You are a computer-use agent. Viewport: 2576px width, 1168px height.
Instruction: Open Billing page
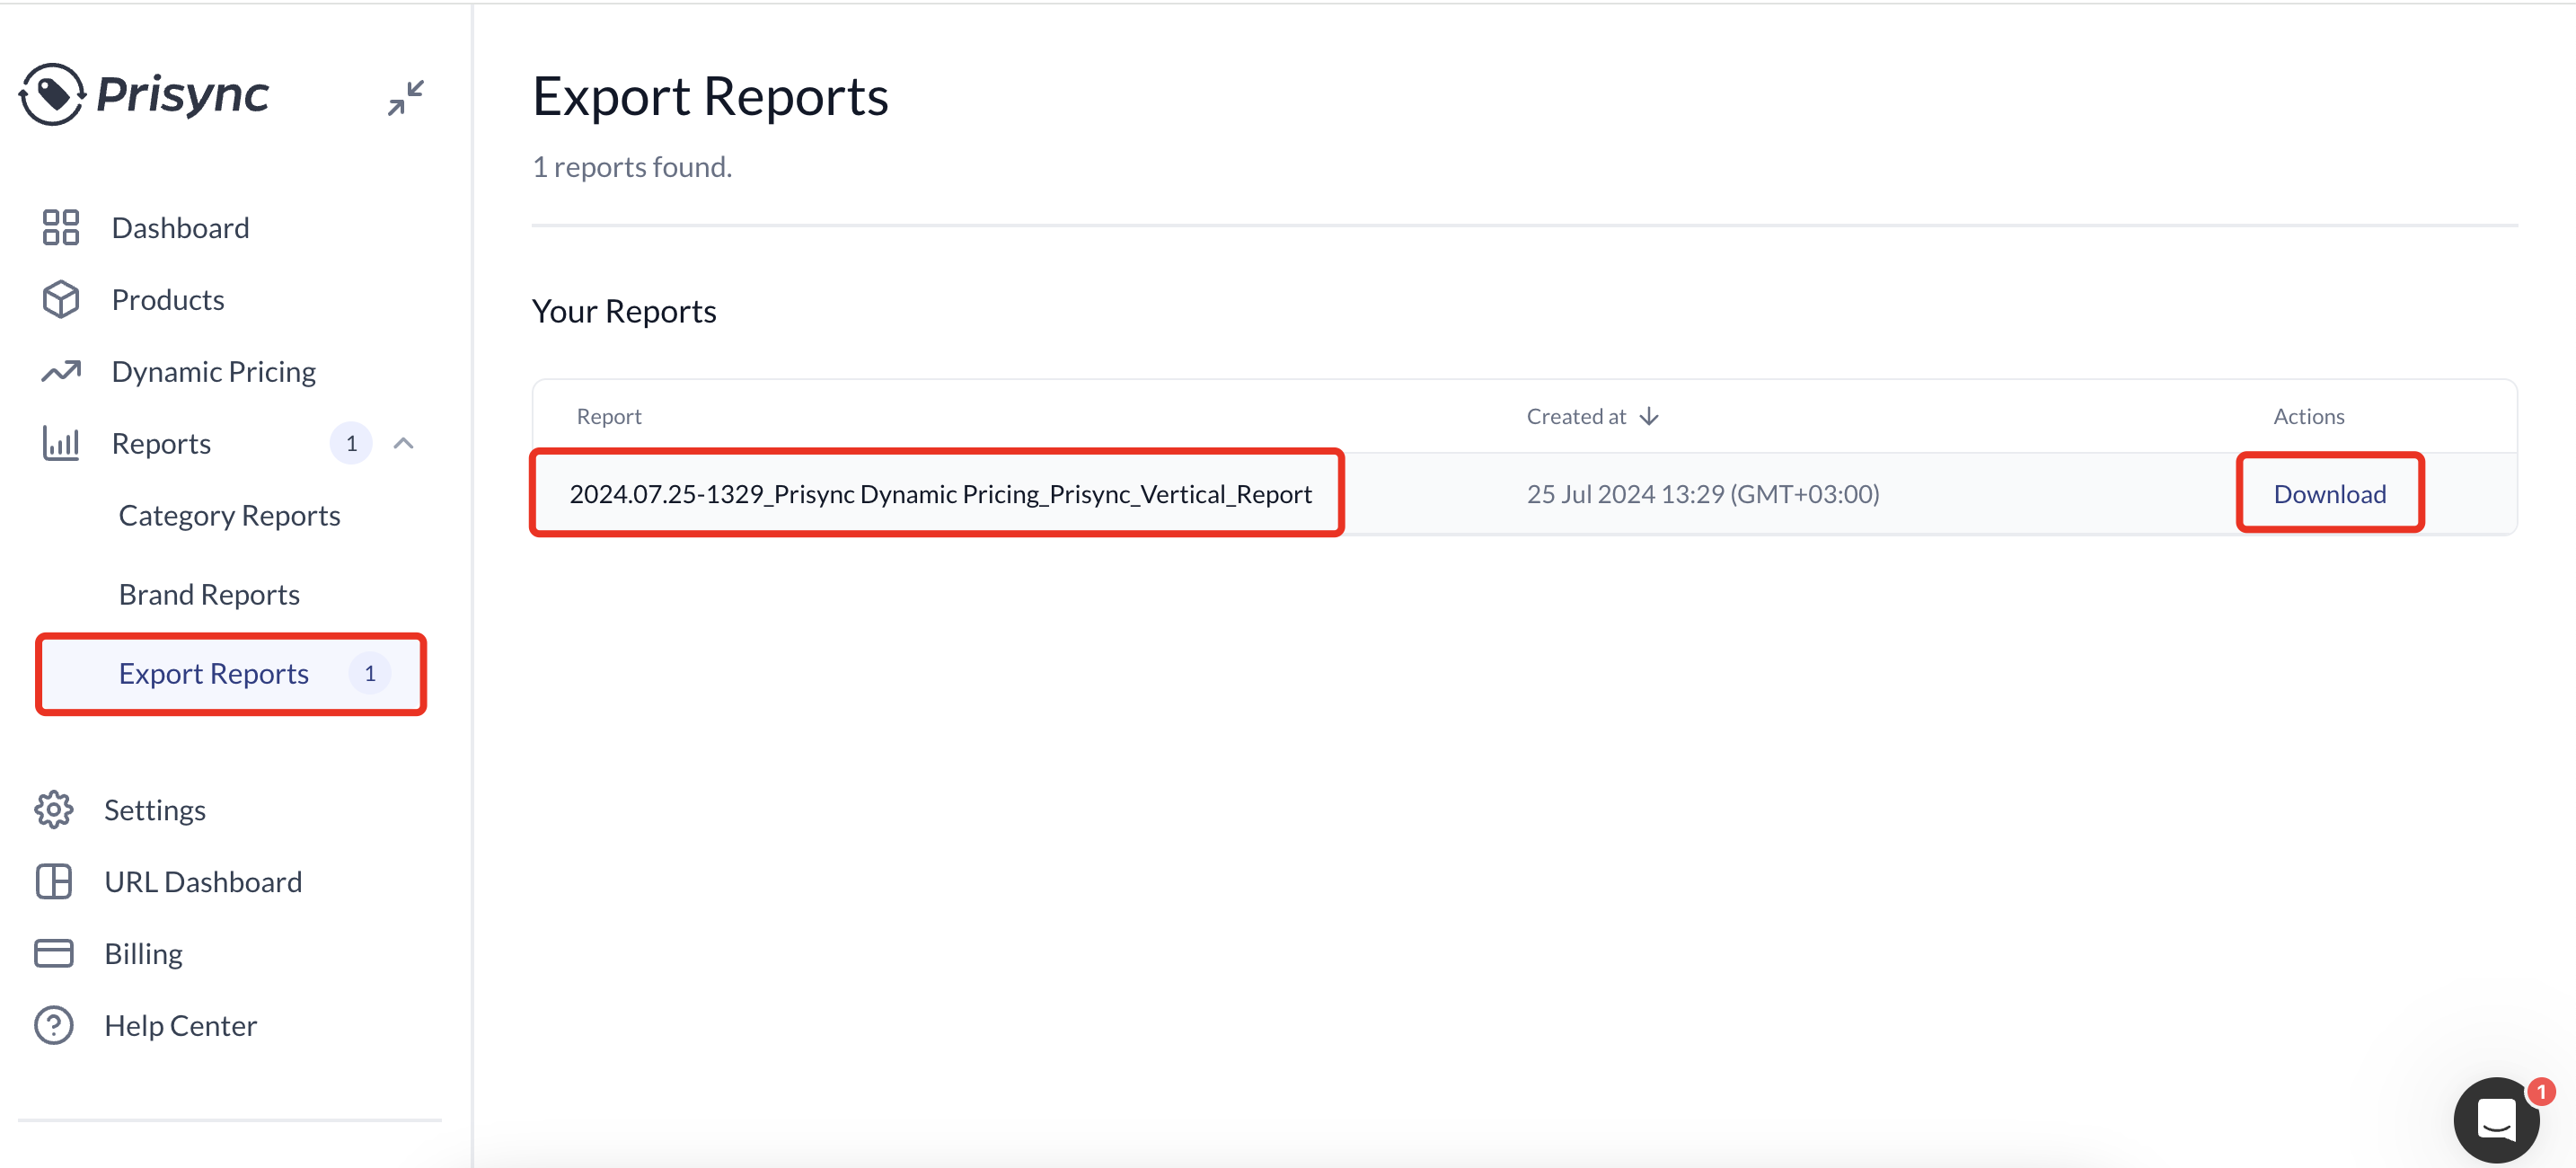point(144,953)
